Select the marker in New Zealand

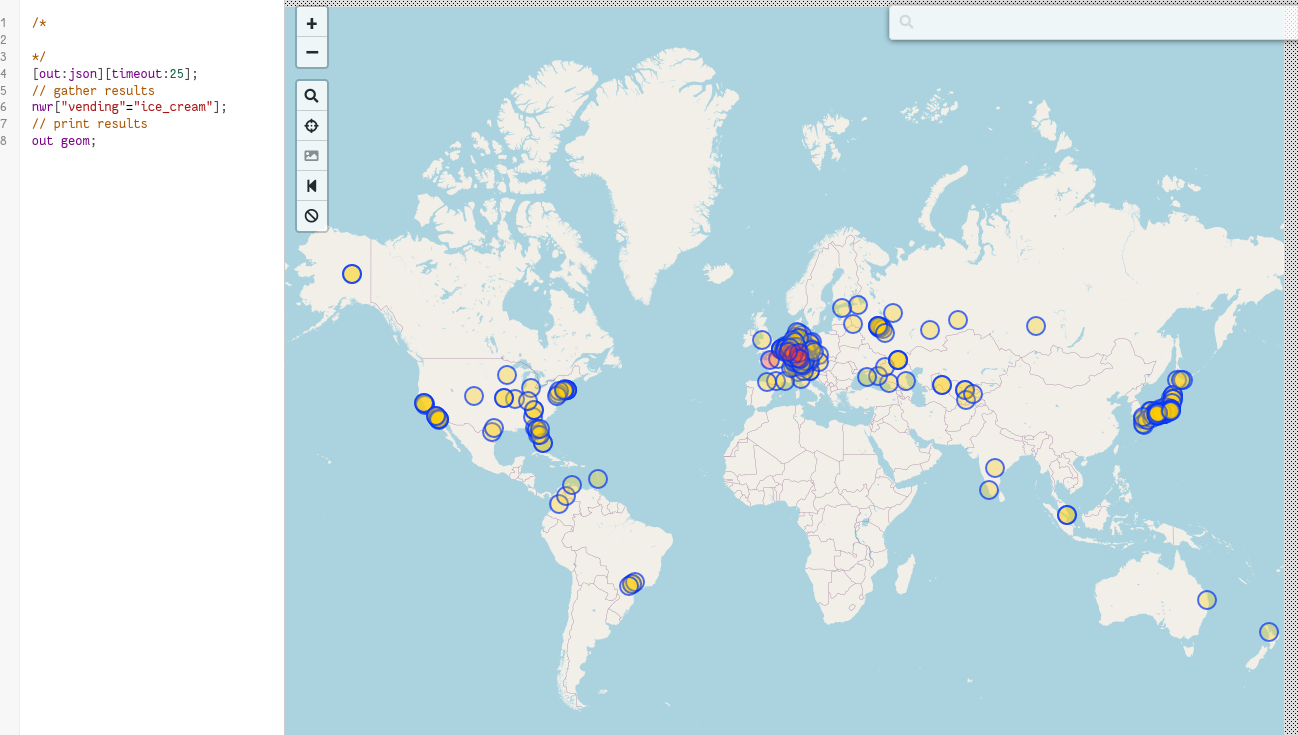1268,632
